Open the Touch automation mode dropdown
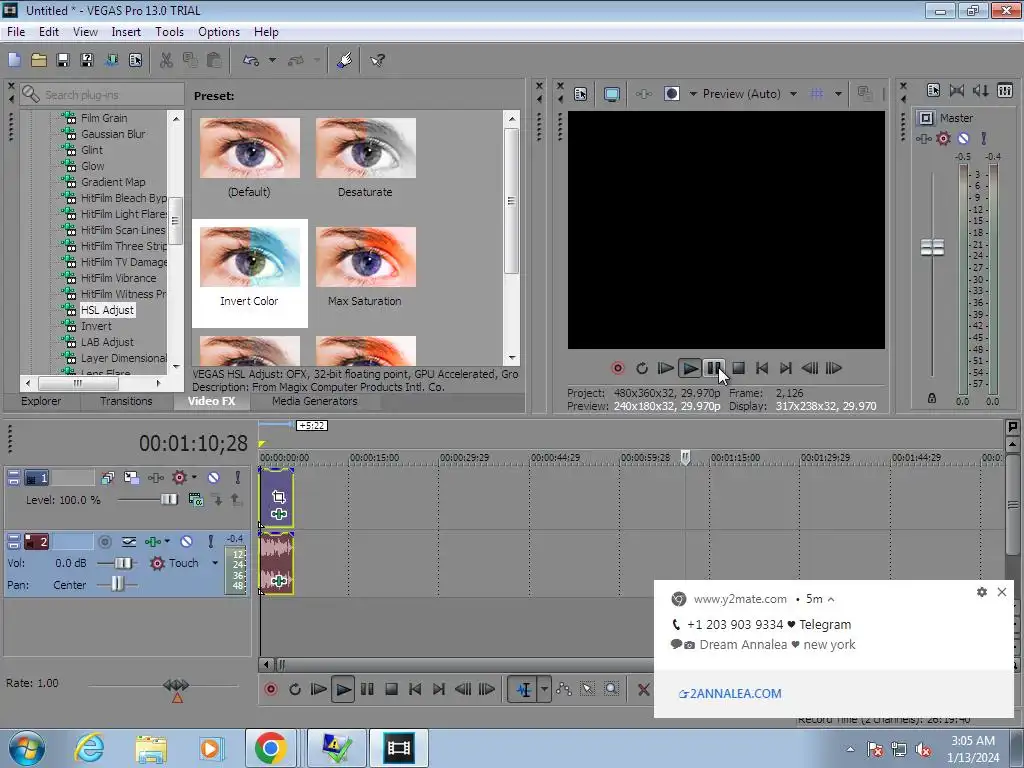This screenshot has height=768, width=1024. pyautogui.click(x=214, y=563)
